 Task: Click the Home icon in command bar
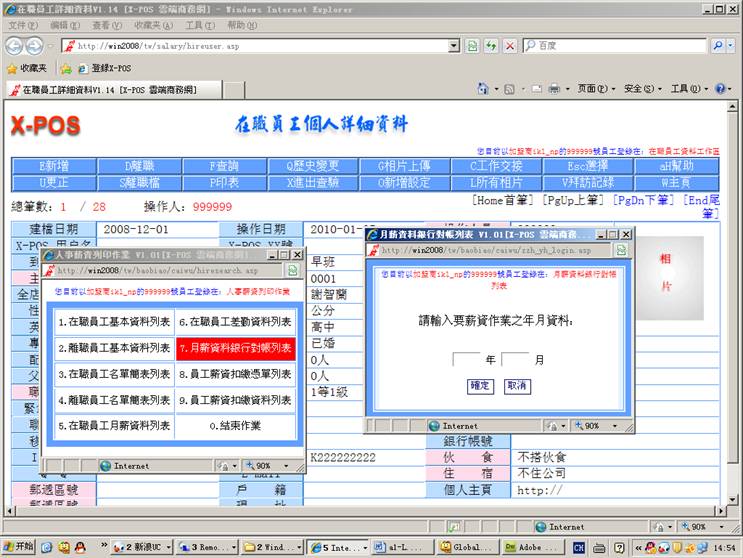tap(483, 89)
